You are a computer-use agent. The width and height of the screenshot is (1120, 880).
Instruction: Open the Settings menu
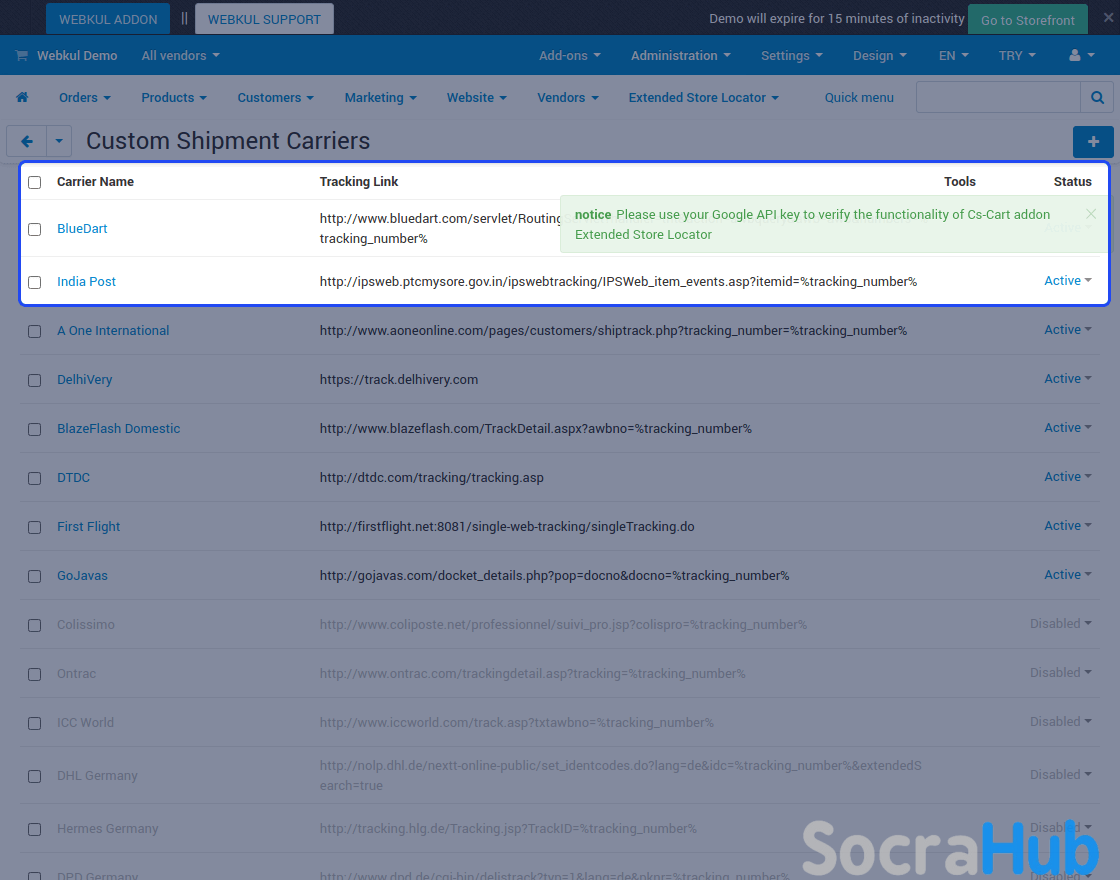[791, 55]
